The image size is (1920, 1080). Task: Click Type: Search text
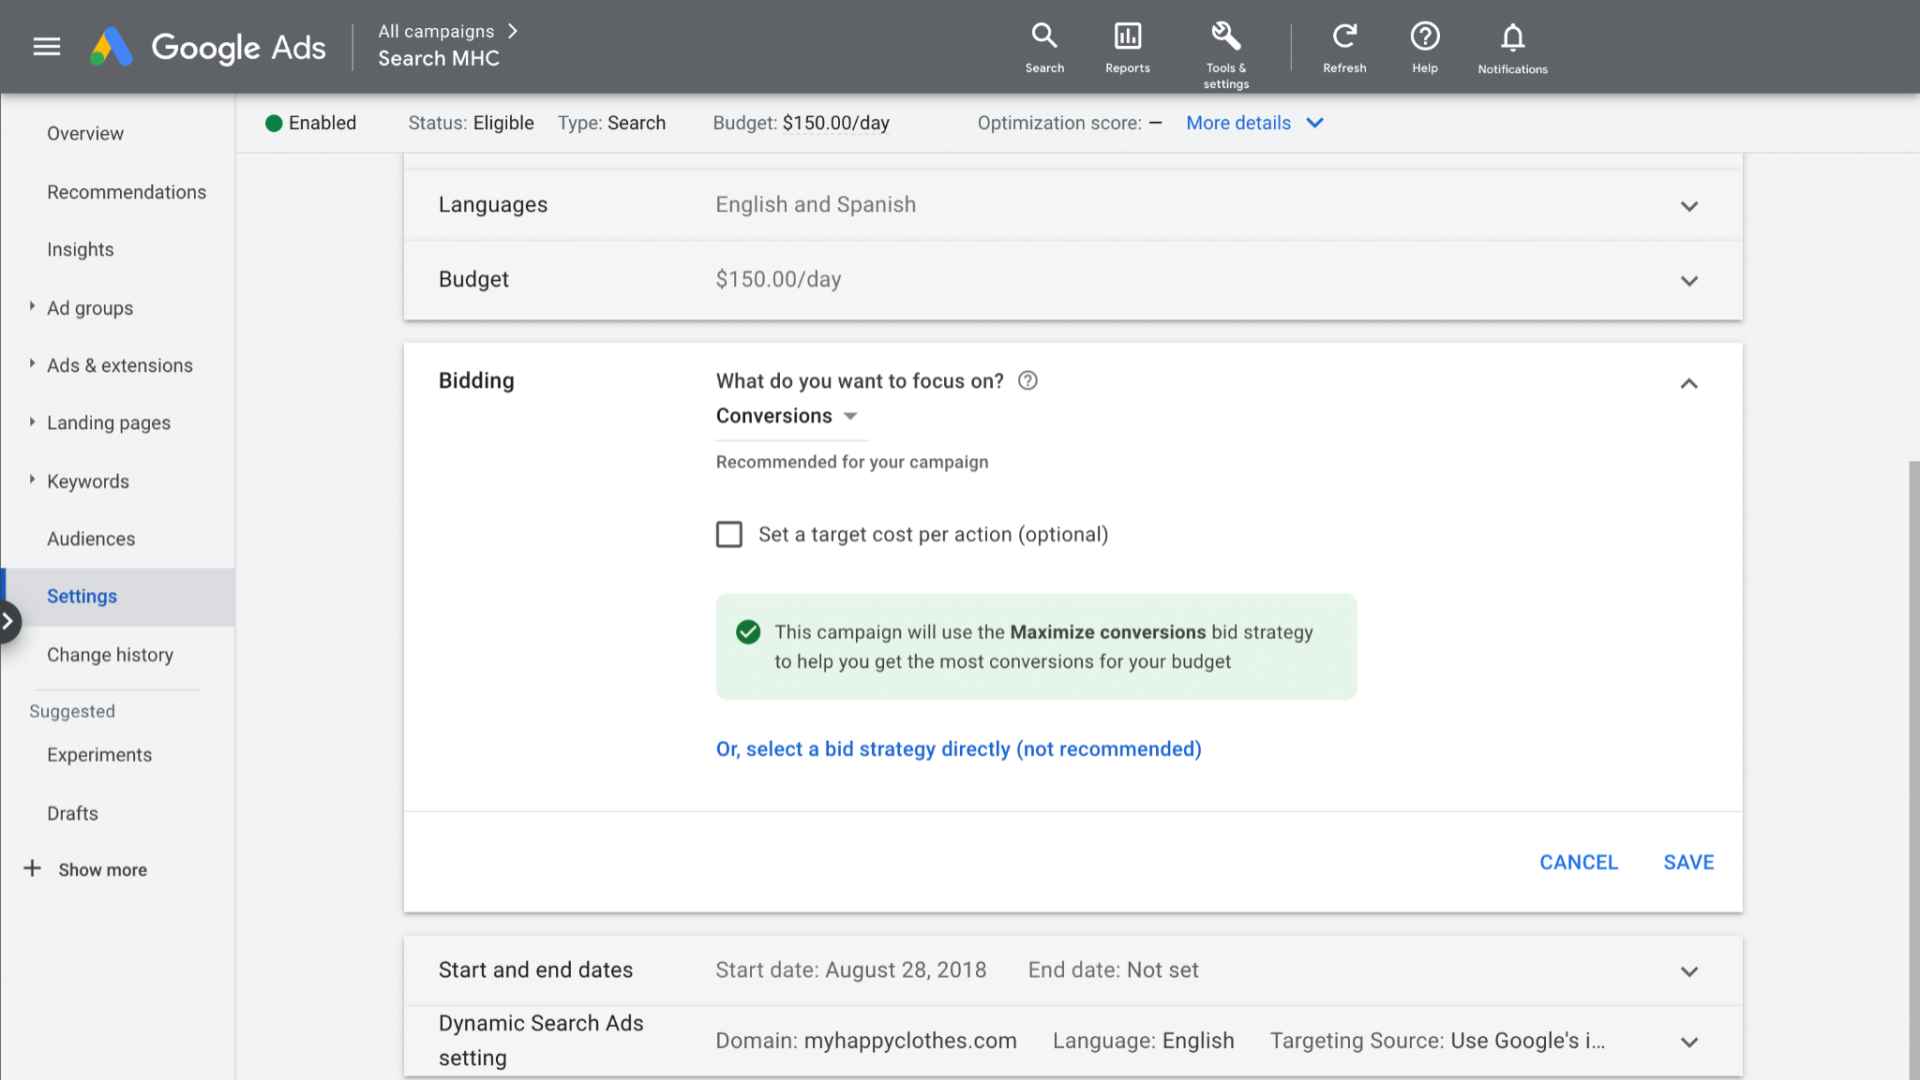click(611, 123)
